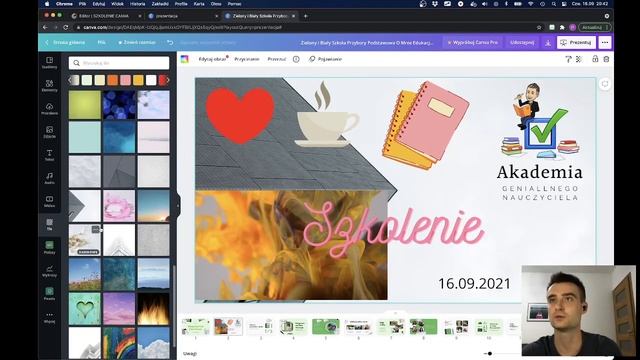Switch to the prezentacja browser tab
Viewport: 640px width, 360px height.
pos(182,16)
